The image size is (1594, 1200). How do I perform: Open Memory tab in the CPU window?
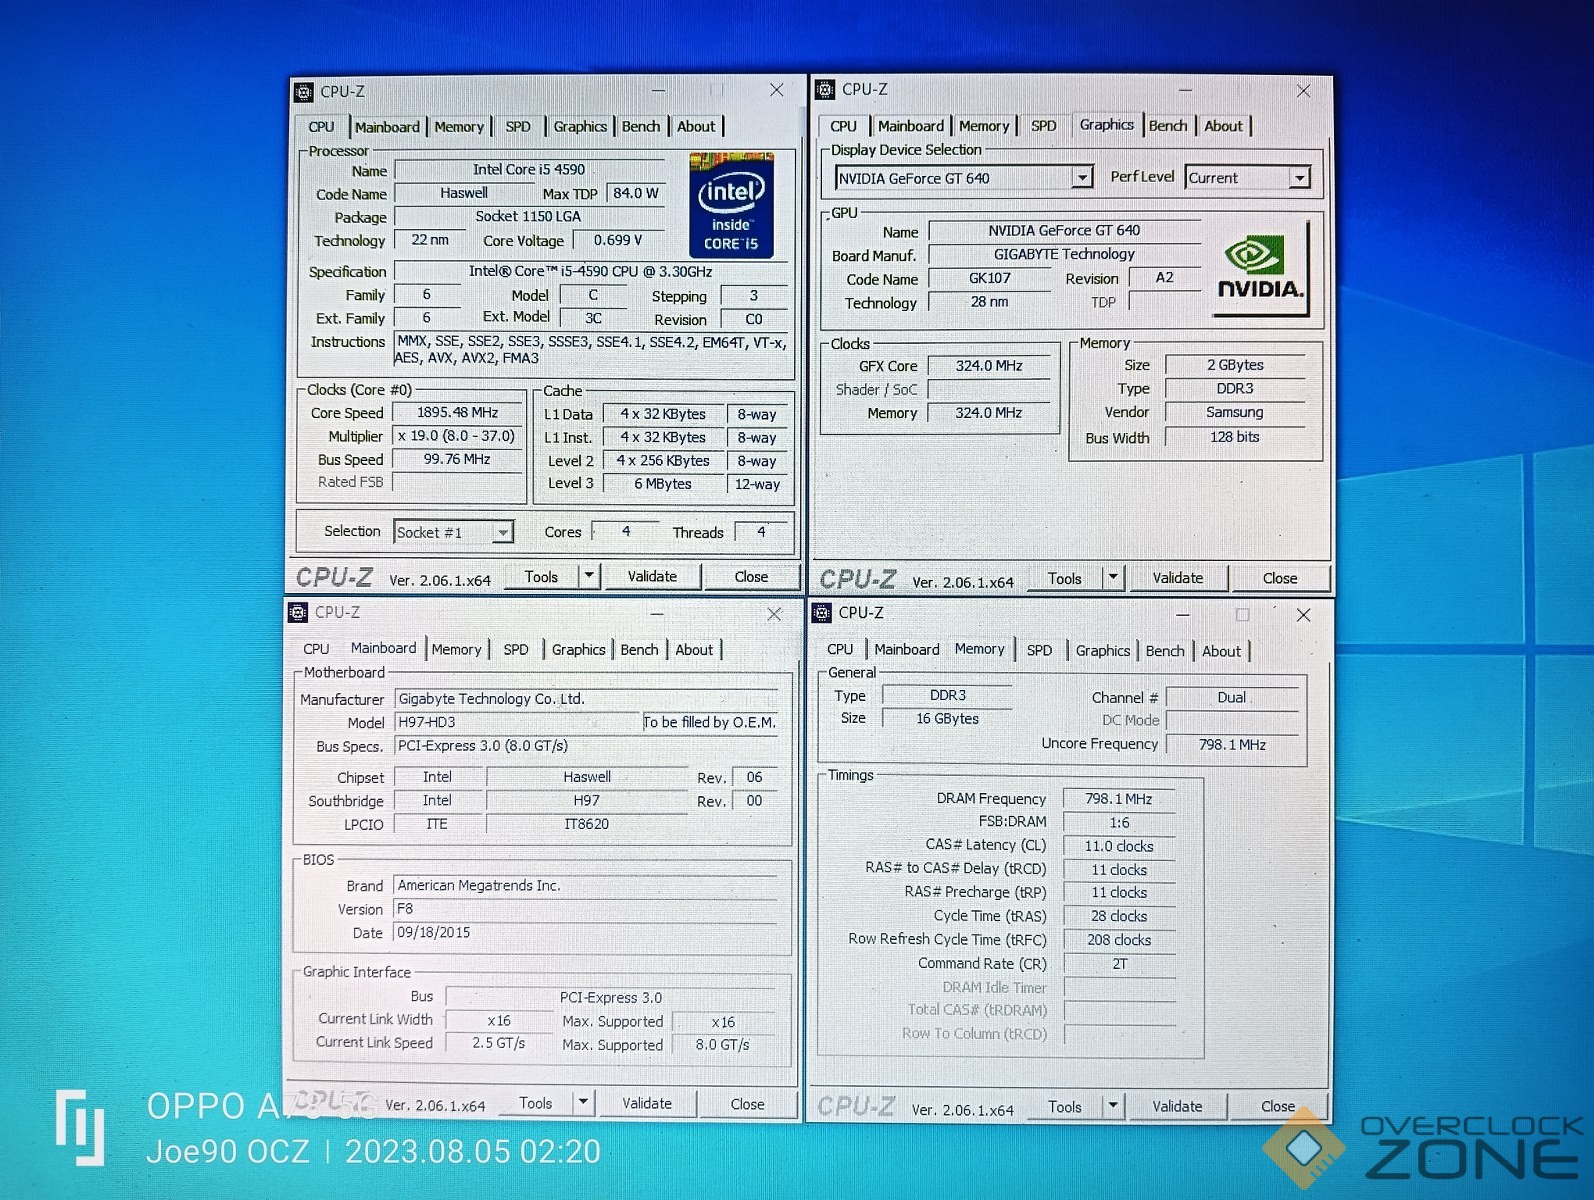coord(459,127)
